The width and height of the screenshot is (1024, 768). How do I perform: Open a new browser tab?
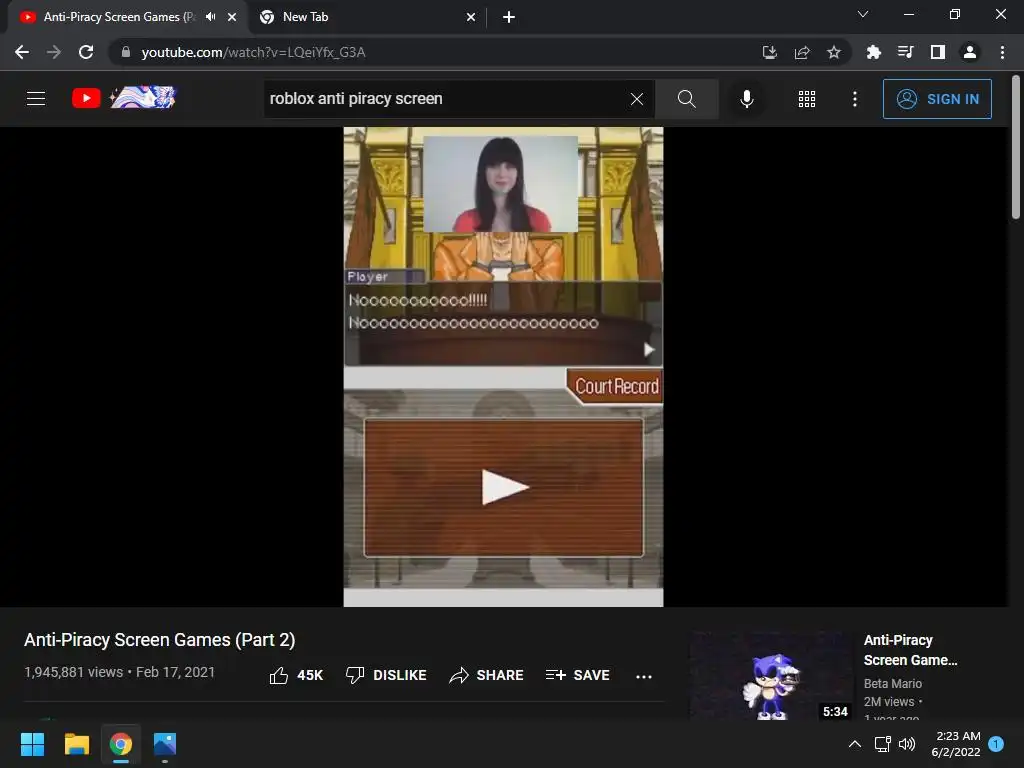pos(509,17)
